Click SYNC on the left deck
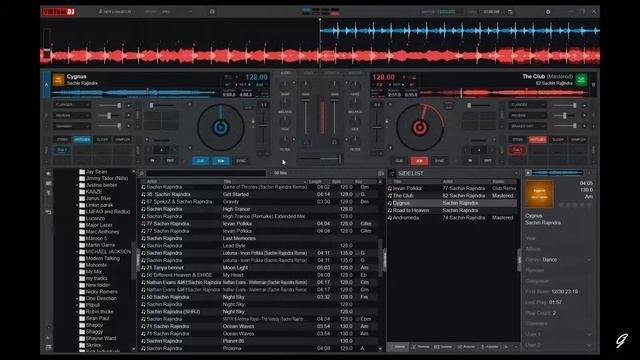The width and height of the screenshot is (640, 360). pos(241,161)
